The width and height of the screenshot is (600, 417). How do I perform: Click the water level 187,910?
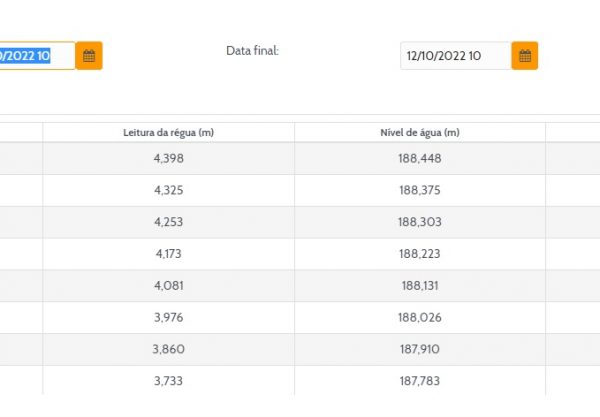pos(419,350)
